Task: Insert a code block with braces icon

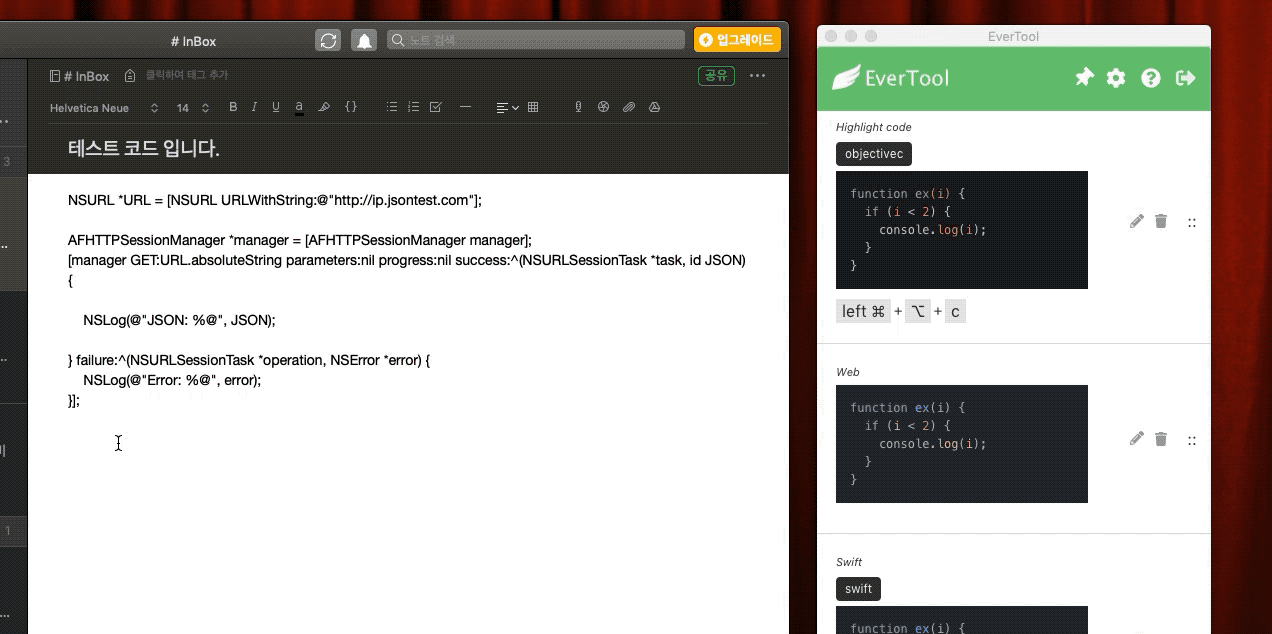Action: 351,106
